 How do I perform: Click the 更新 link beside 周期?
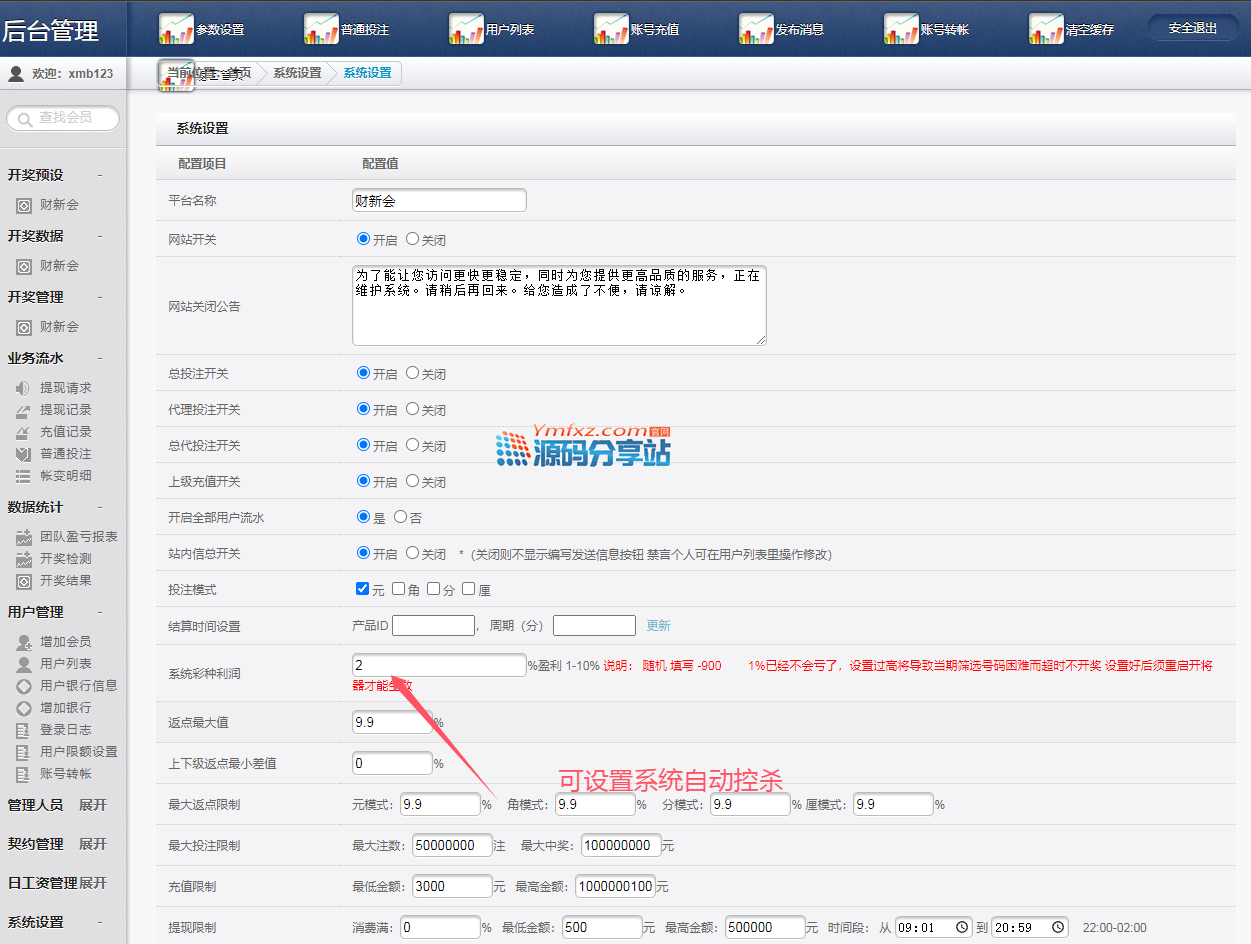pyautogui.click(x=658, y=626)
